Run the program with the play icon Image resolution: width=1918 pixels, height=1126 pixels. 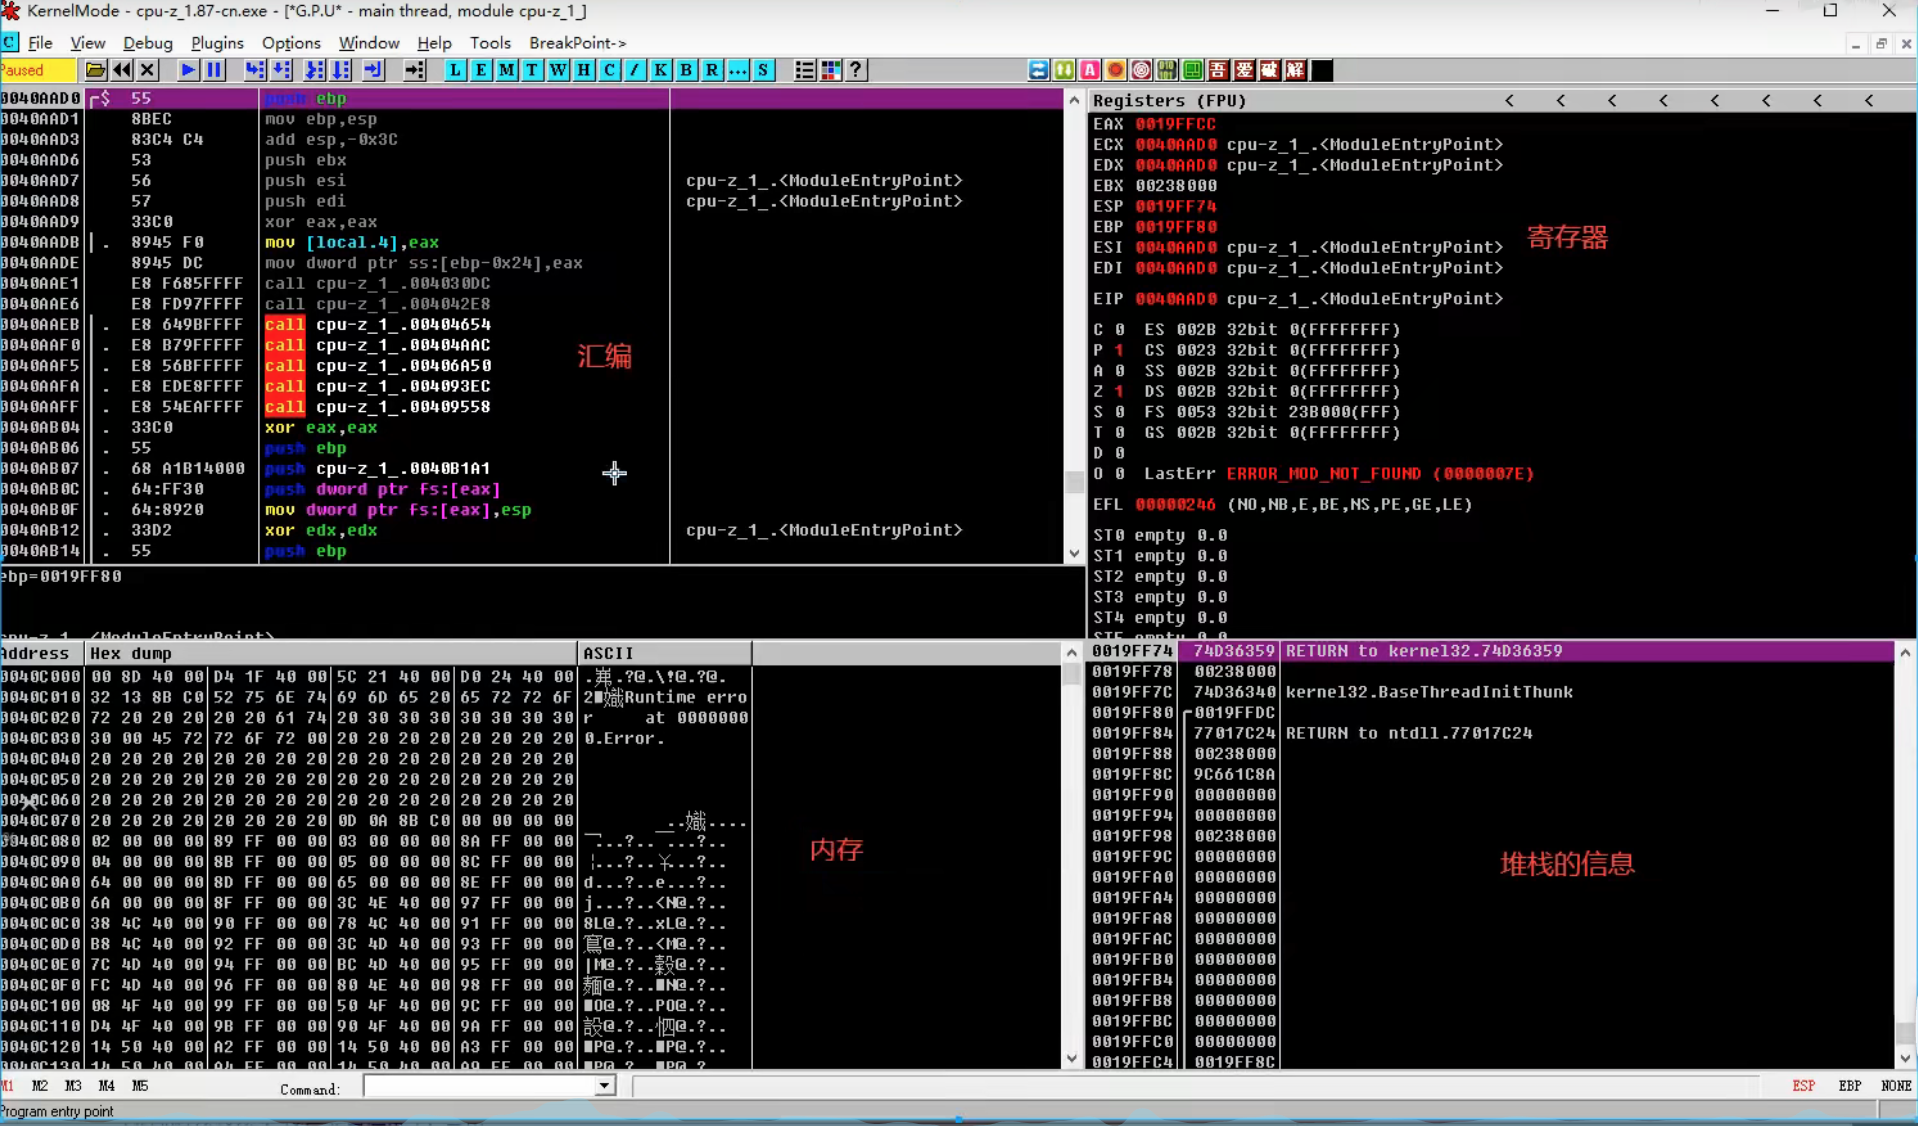tap(188, 70)
